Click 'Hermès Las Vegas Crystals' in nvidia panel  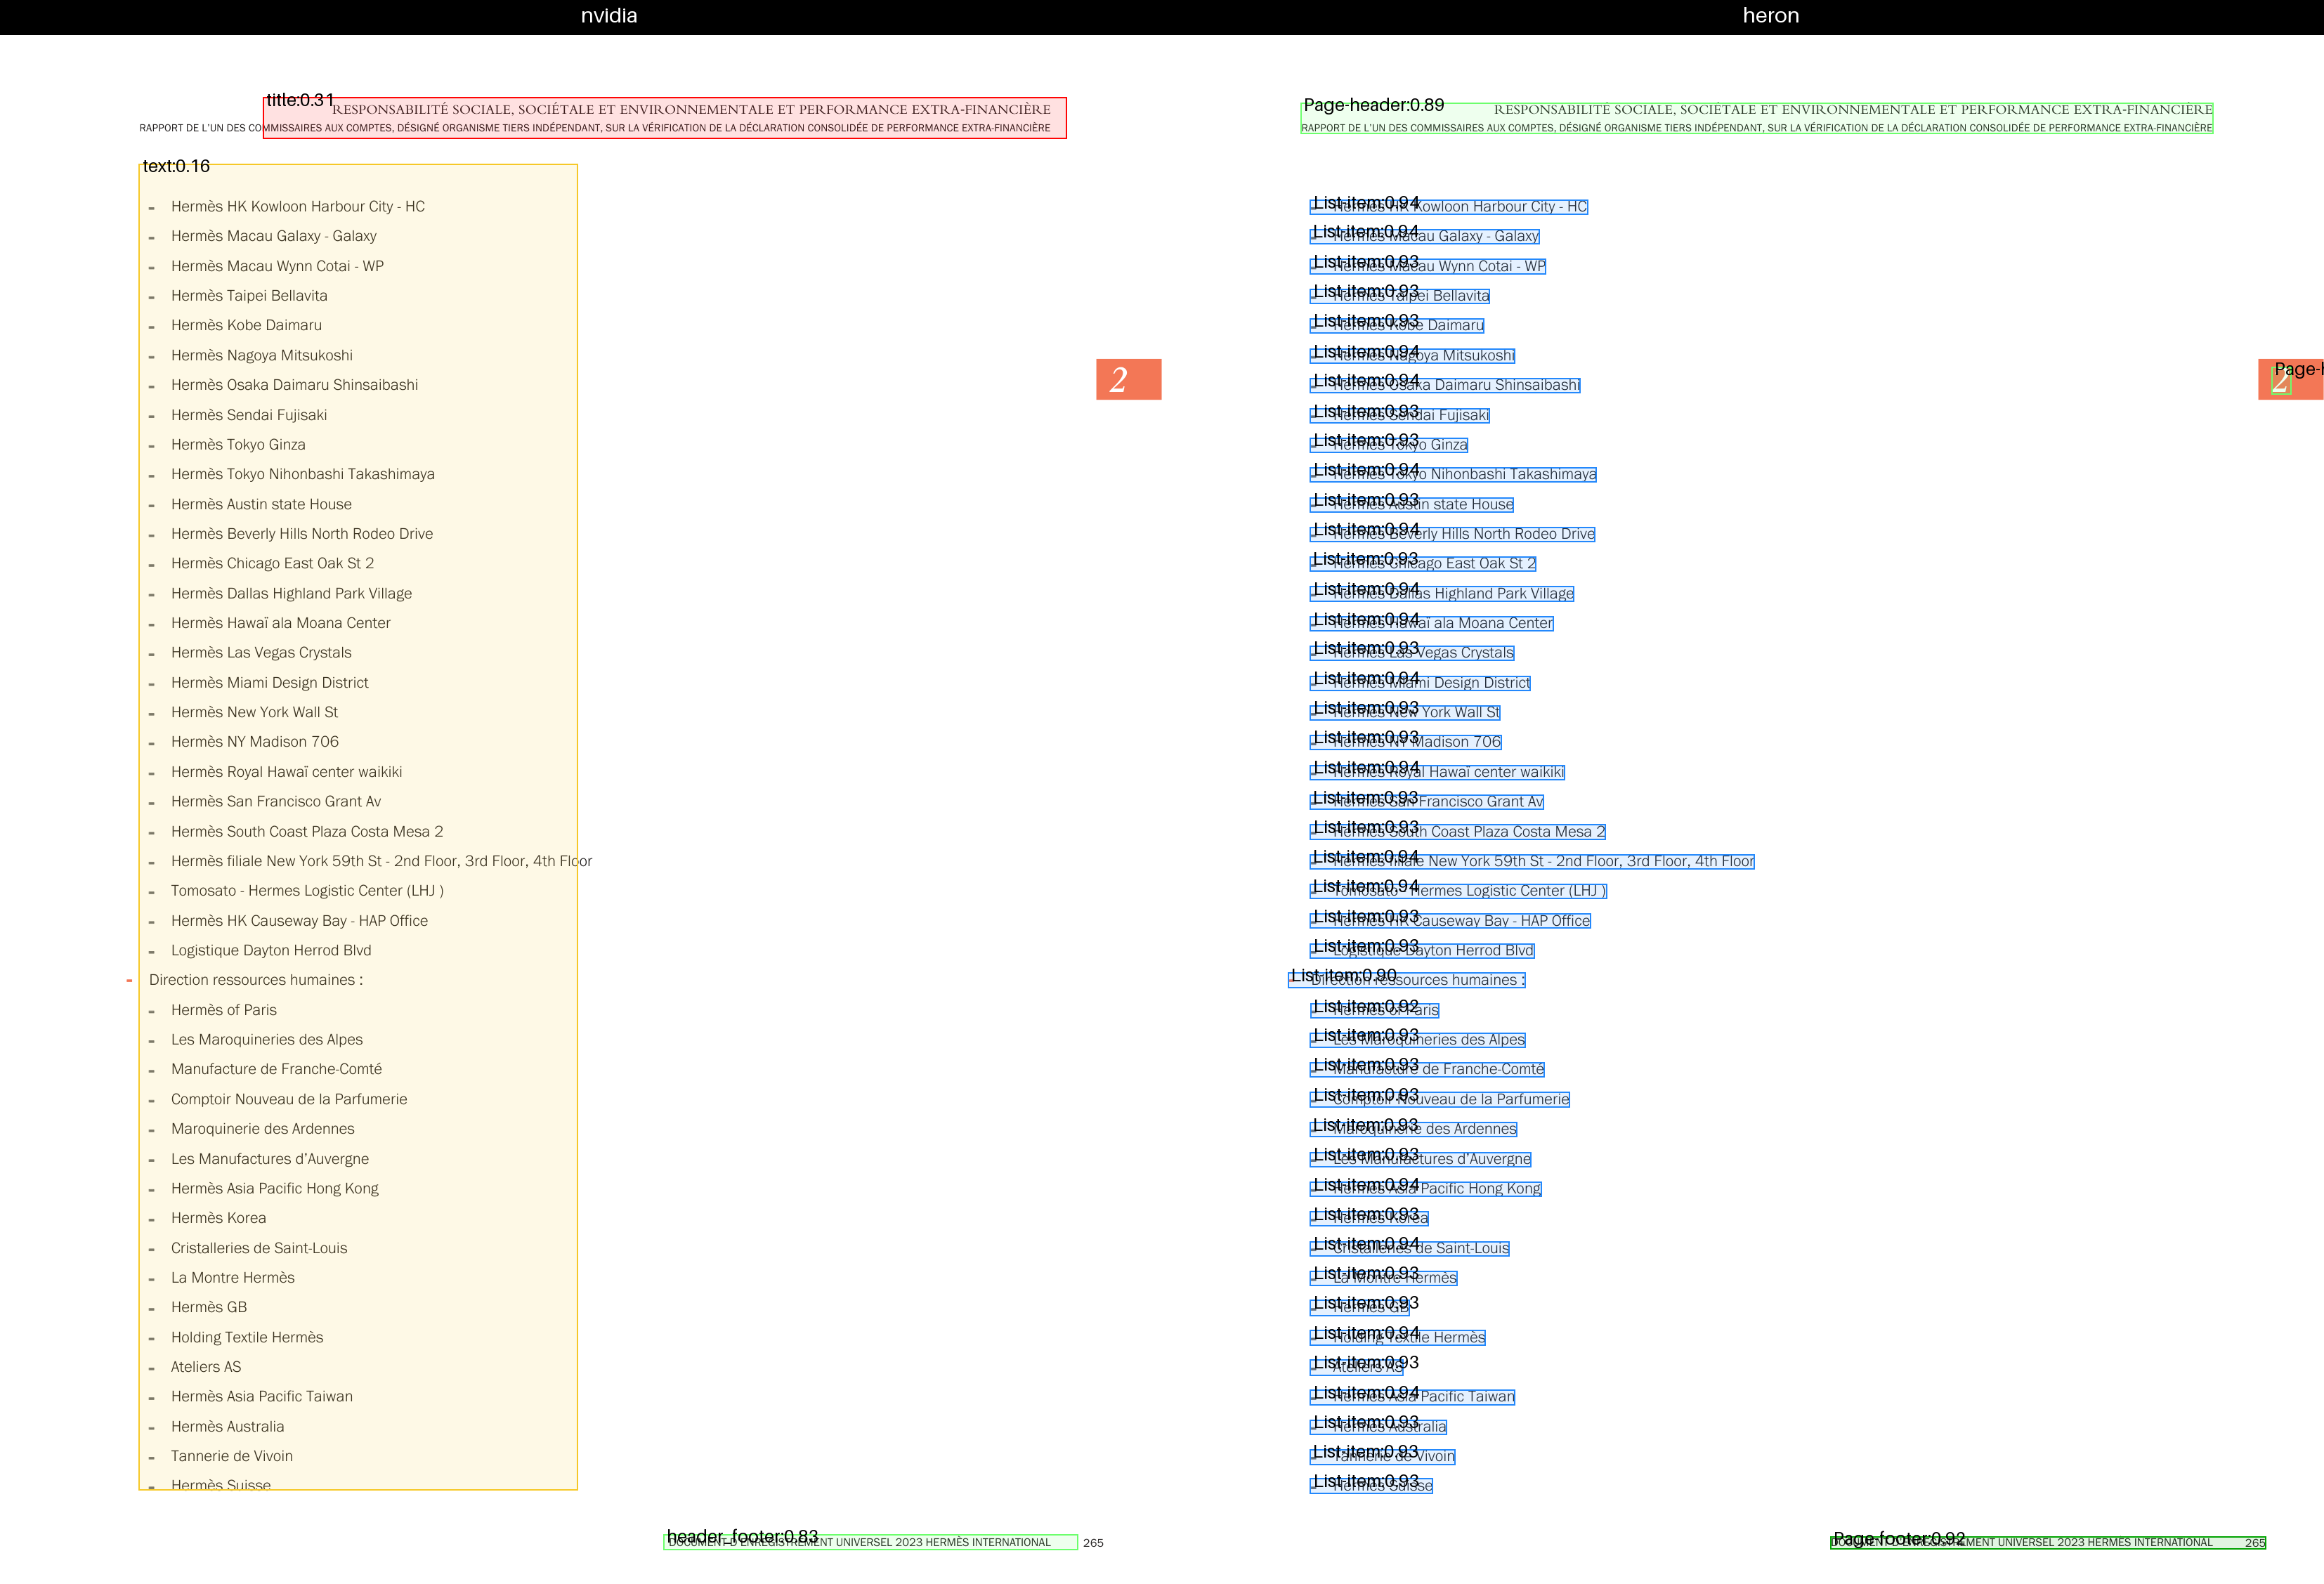point(261,653)
